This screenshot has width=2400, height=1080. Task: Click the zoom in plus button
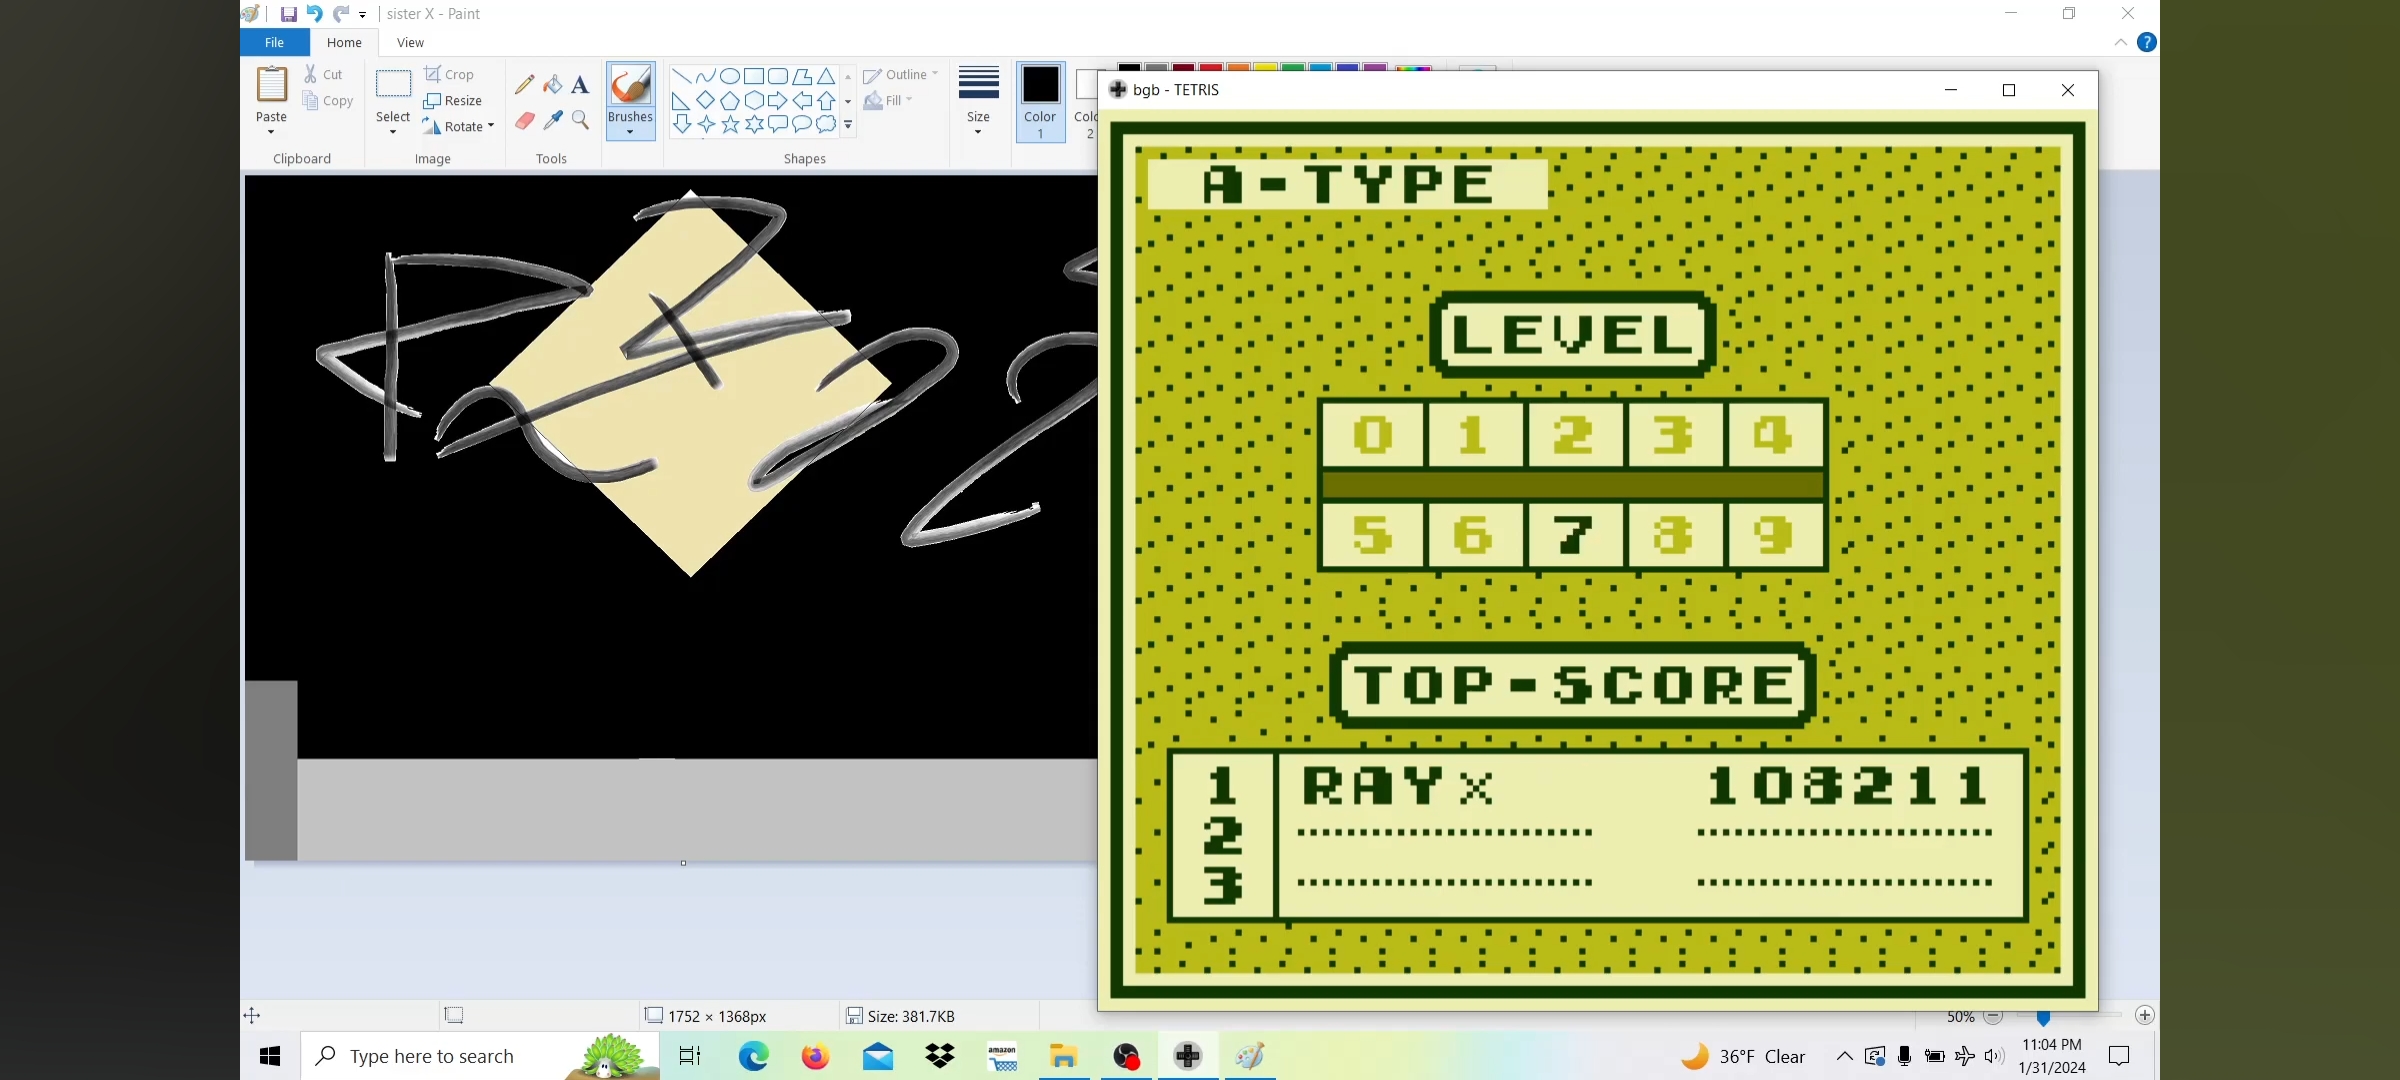pos(2144,1015)
